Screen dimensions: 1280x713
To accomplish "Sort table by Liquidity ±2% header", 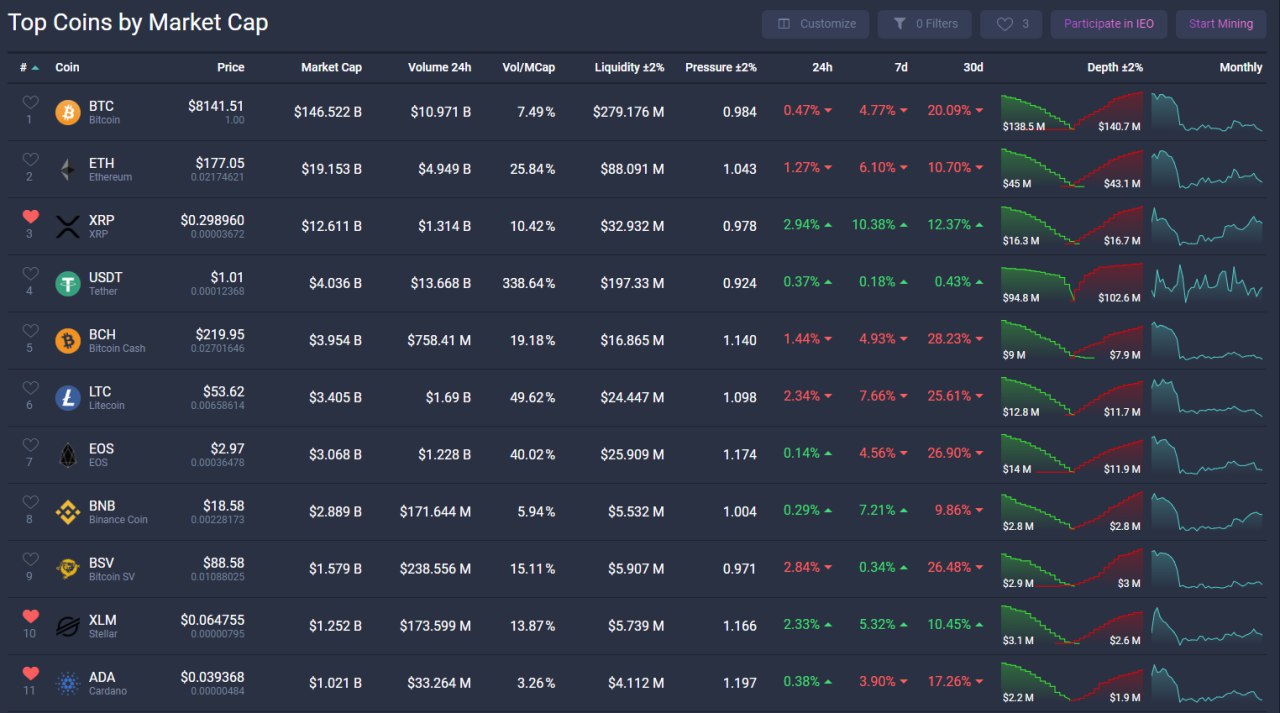I will tap(629, 67).
